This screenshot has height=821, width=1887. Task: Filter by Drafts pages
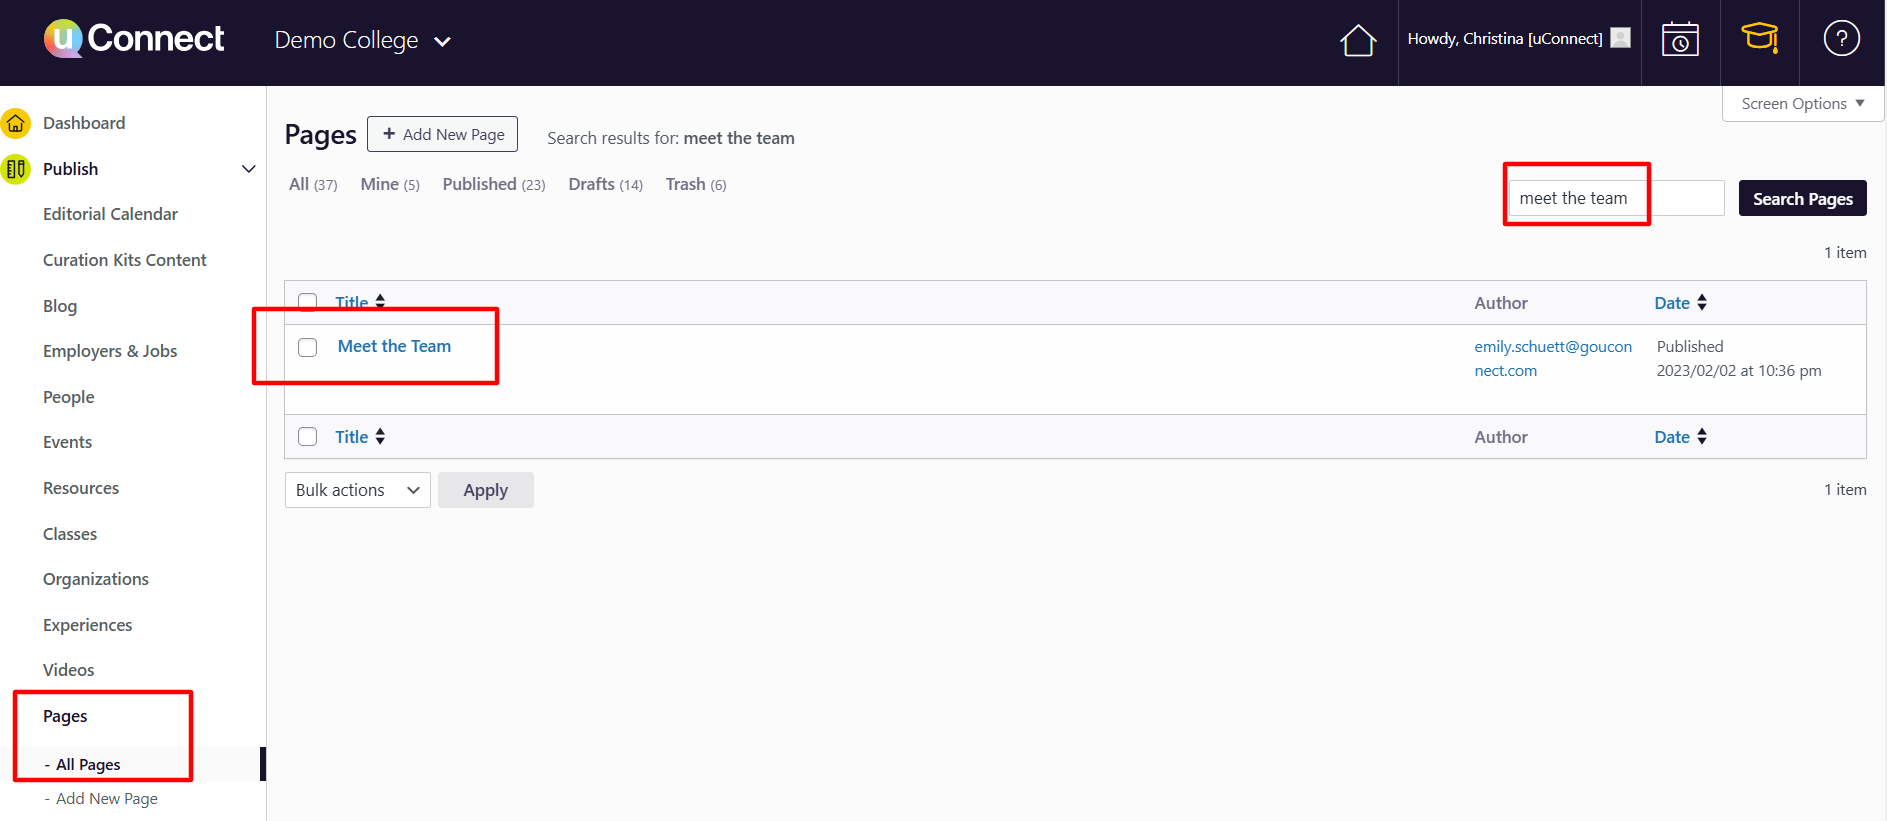click(x=591, y=184)
